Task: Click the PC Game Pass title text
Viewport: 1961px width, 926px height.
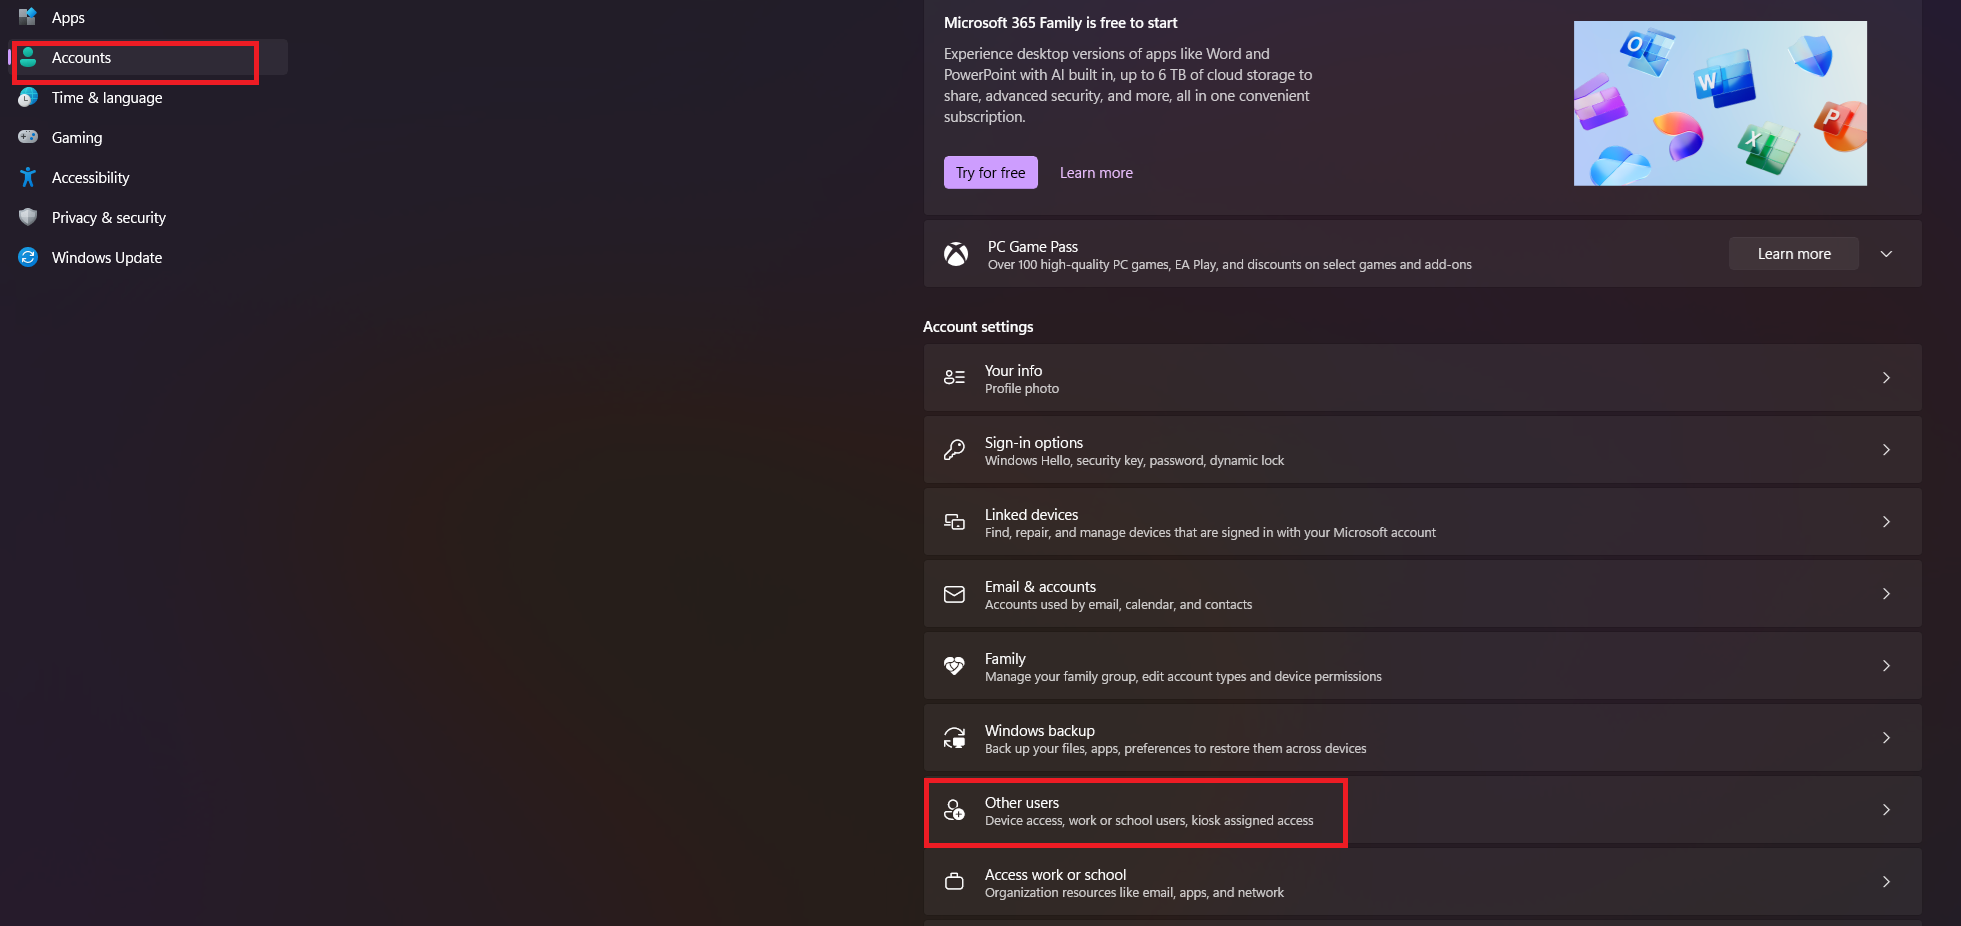Action: click(1033, 246)
